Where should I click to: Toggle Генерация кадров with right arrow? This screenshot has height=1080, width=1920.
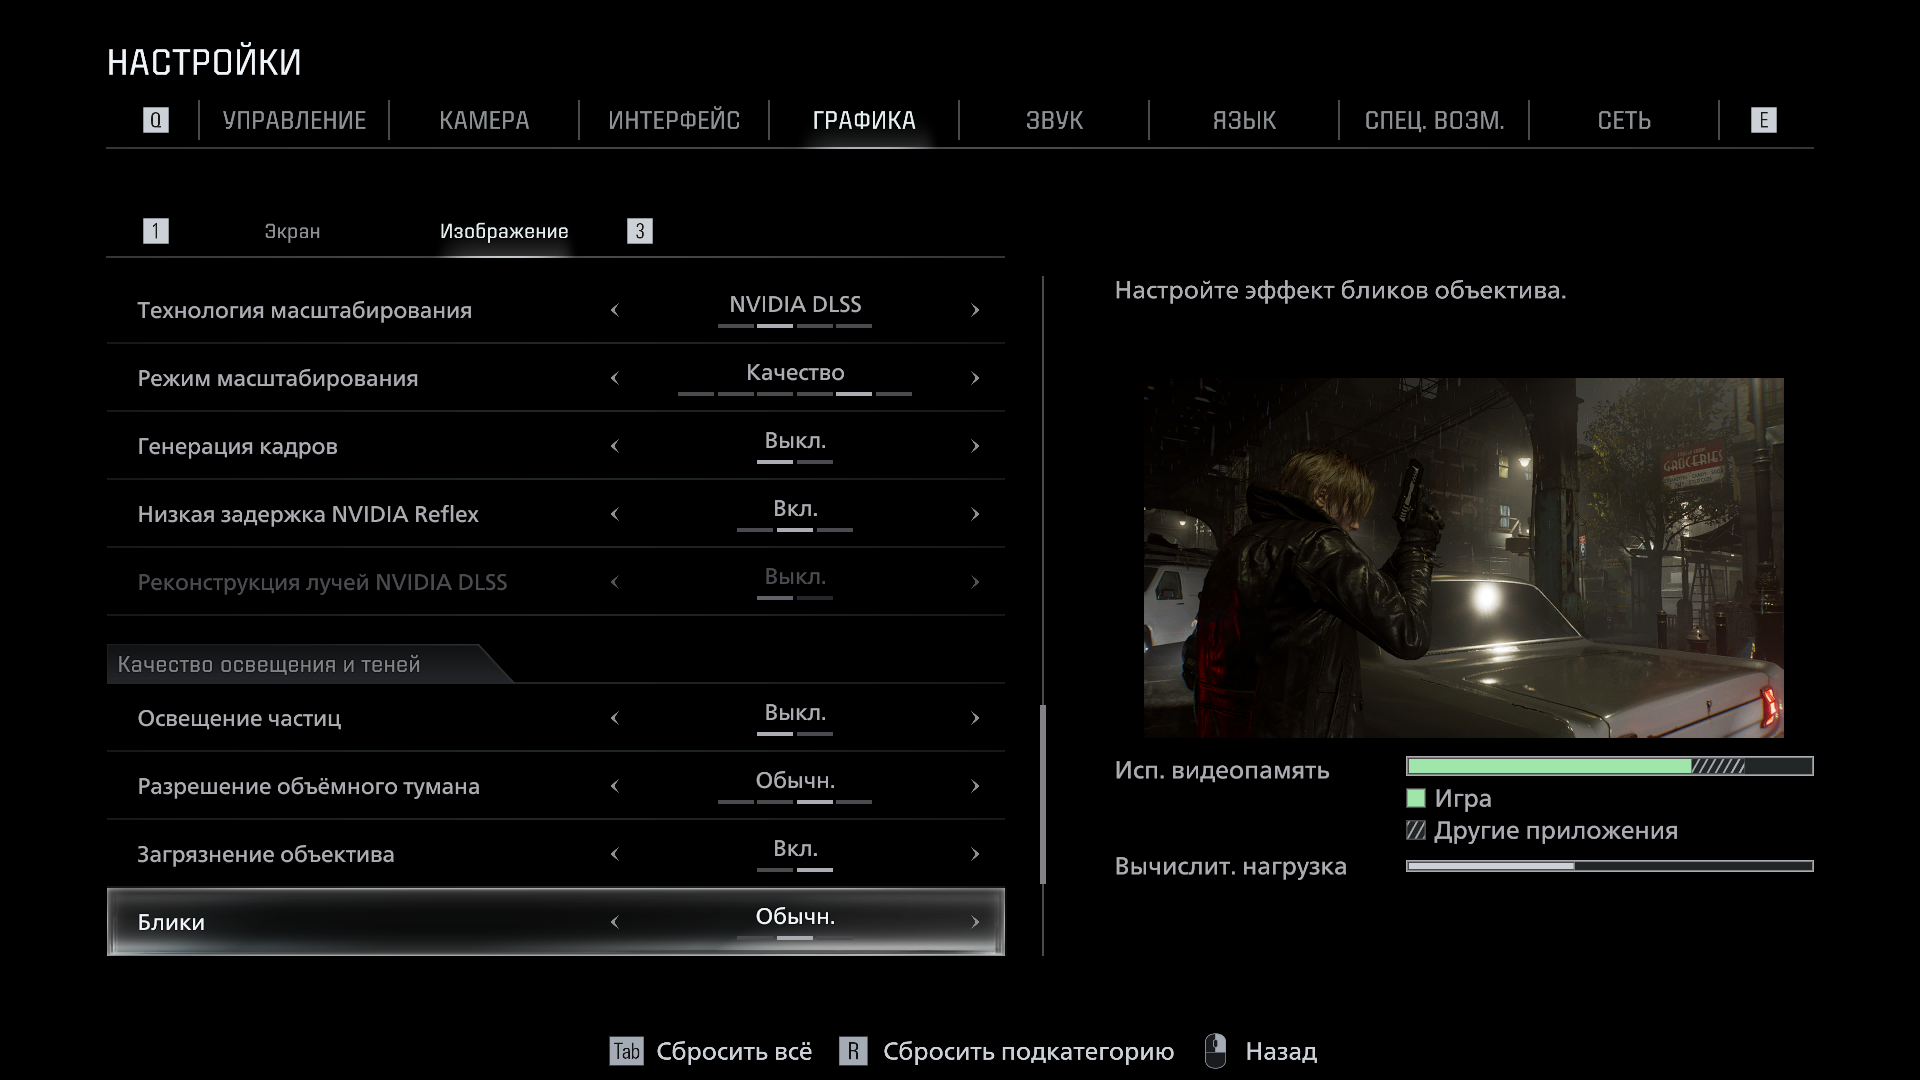pos(975,446)
